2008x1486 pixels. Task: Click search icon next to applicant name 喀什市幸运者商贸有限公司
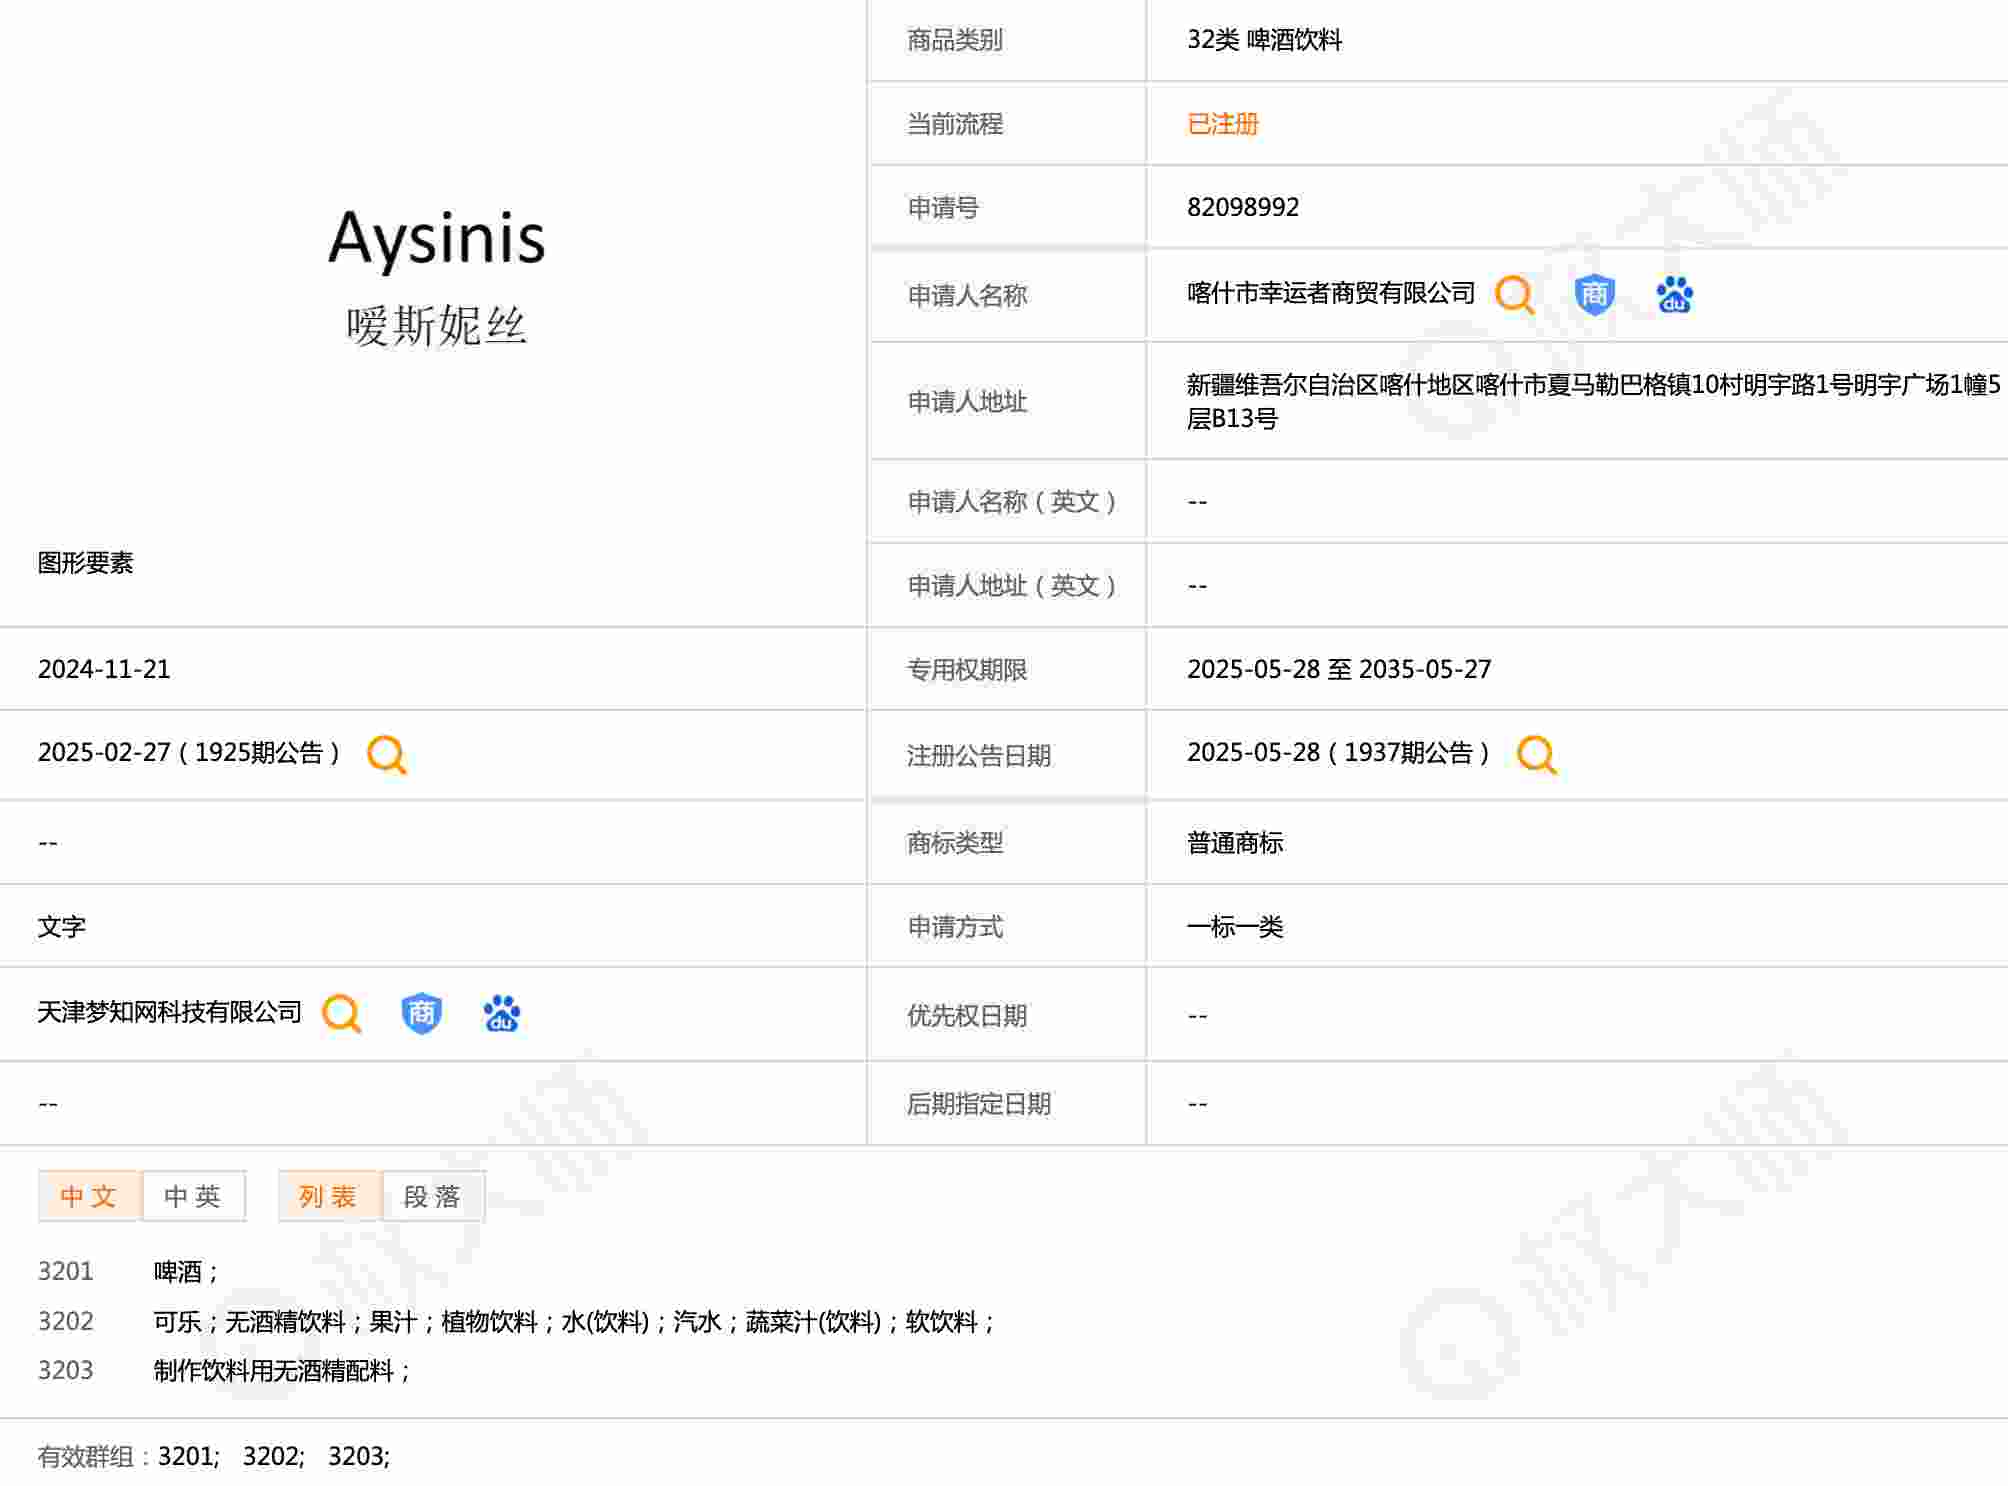coord(1514,295)
